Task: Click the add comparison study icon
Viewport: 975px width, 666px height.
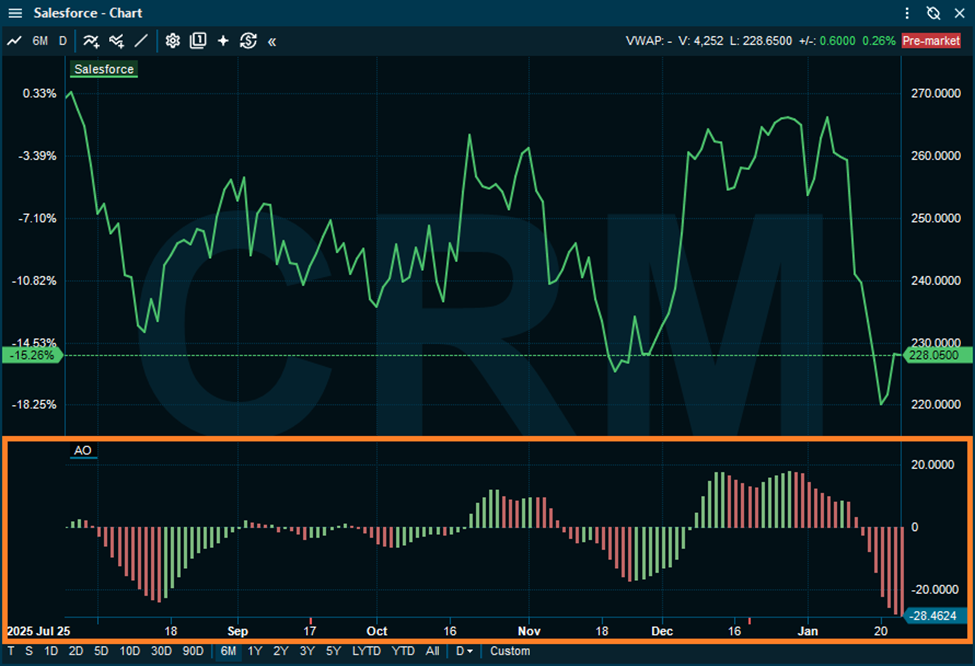Action: tap(117, 41)
